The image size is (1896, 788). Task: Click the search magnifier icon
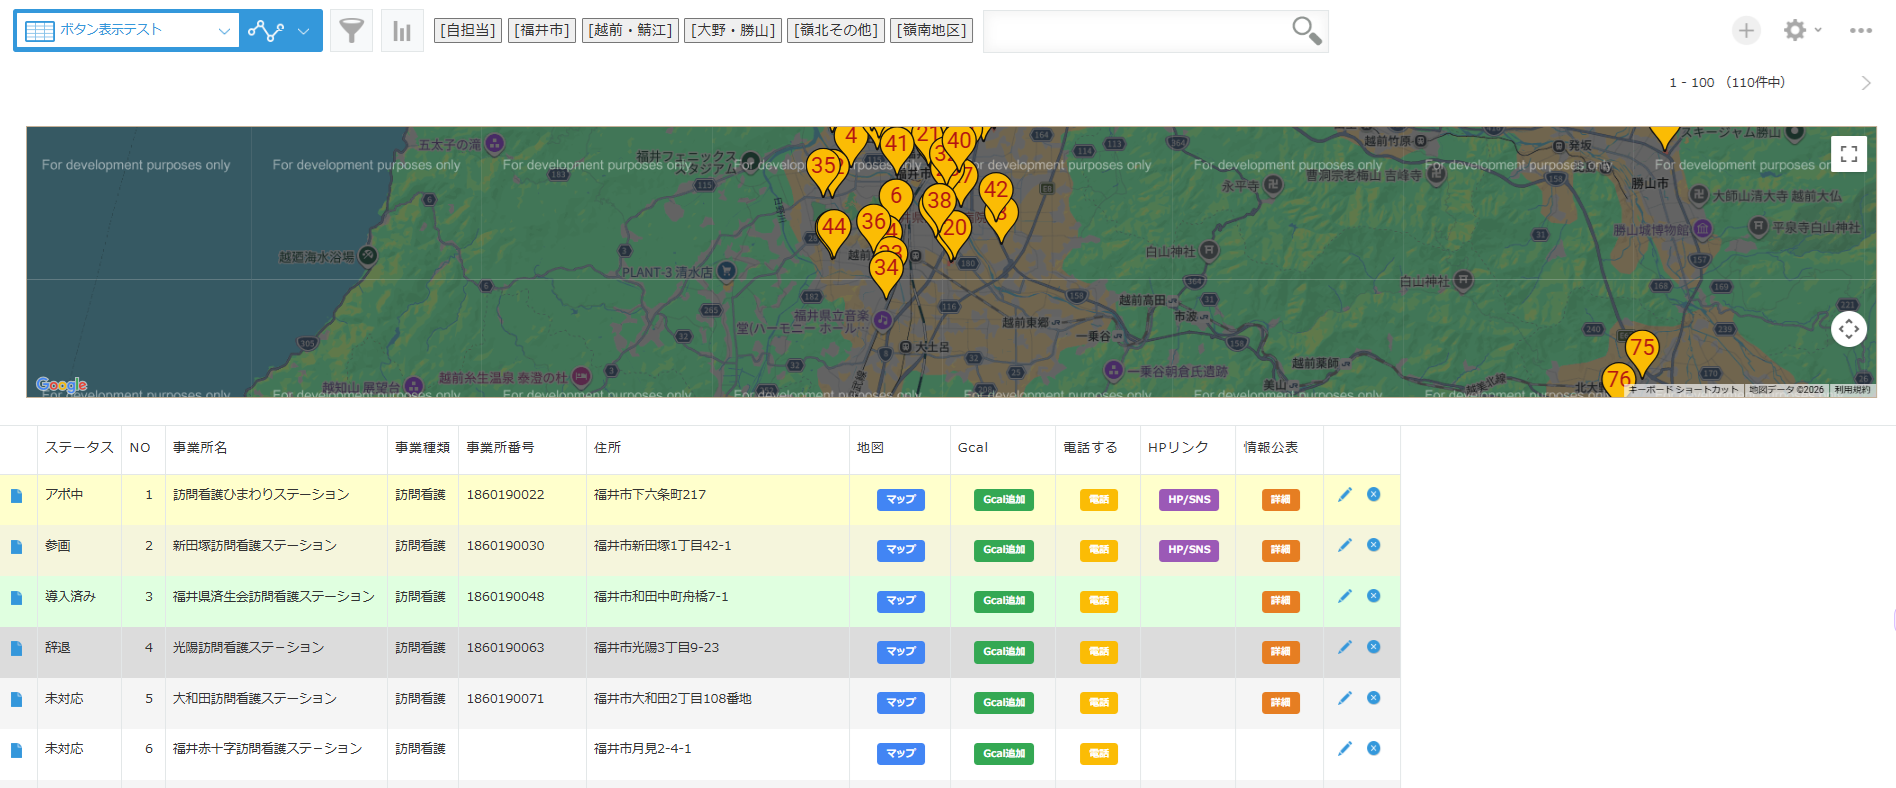tap(1306, 31)
